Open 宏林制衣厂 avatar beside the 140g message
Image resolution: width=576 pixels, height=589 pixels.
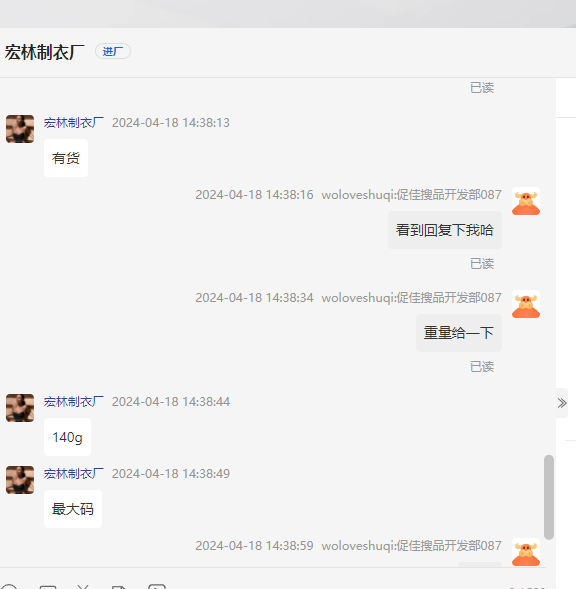point(20,408)
